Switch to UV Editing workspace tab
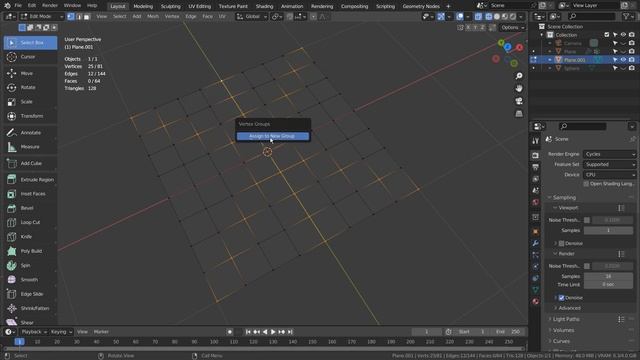Viewport: 640px width, 360px height. tap(200, 6)
